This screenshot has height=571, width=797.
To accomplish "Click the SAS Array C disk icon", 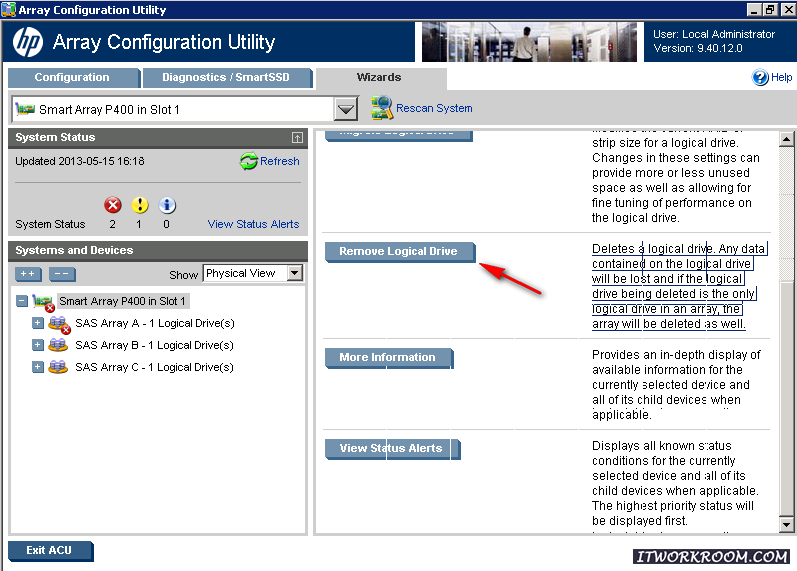I will pos(58,367).
